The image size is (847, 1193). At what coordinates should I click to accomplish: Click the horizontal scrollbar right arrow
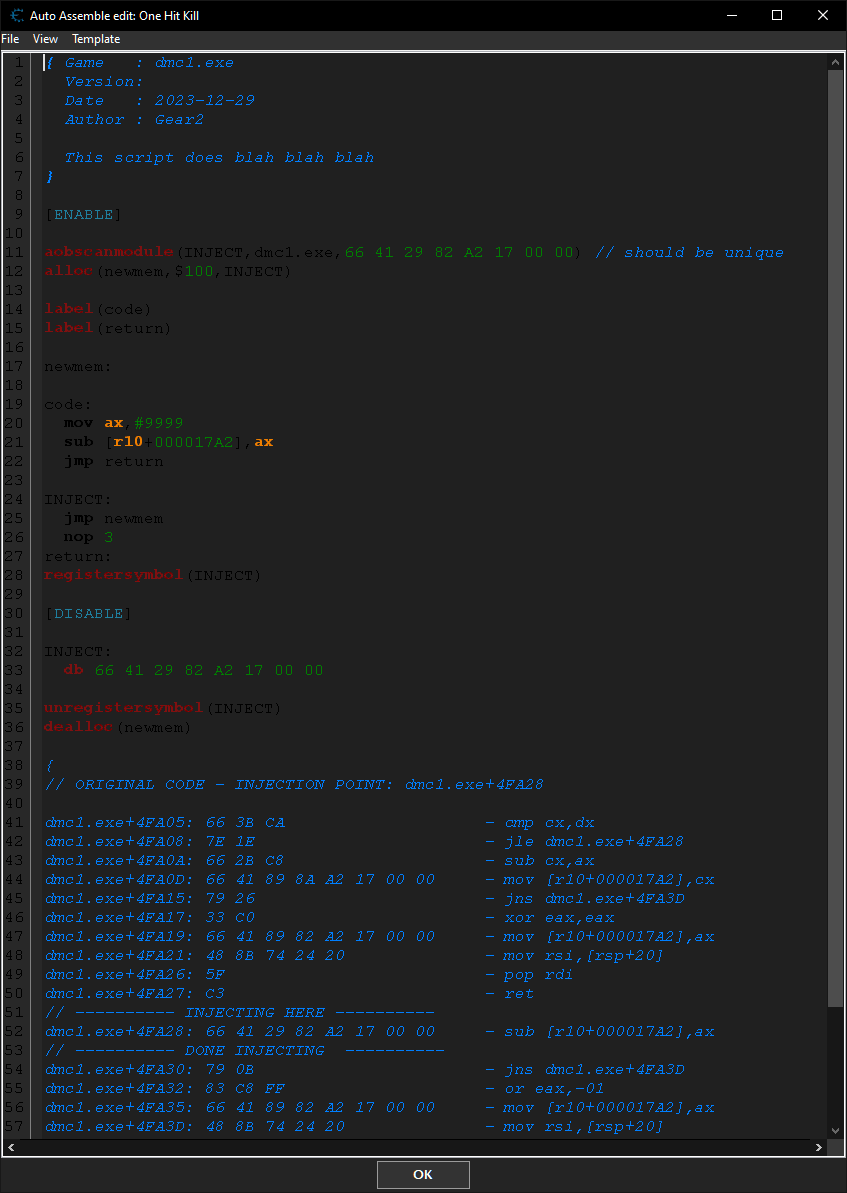819,1147
